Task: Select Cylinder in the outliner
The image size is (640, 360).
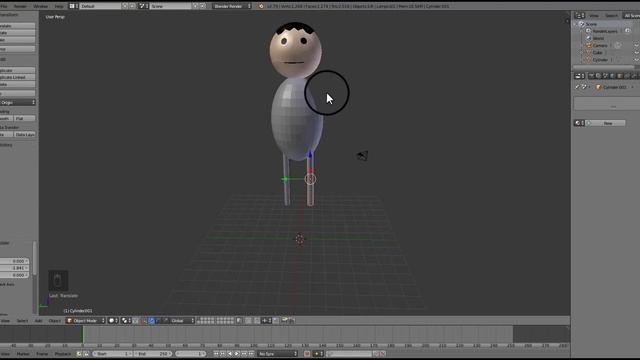Action: pos(600,60)
